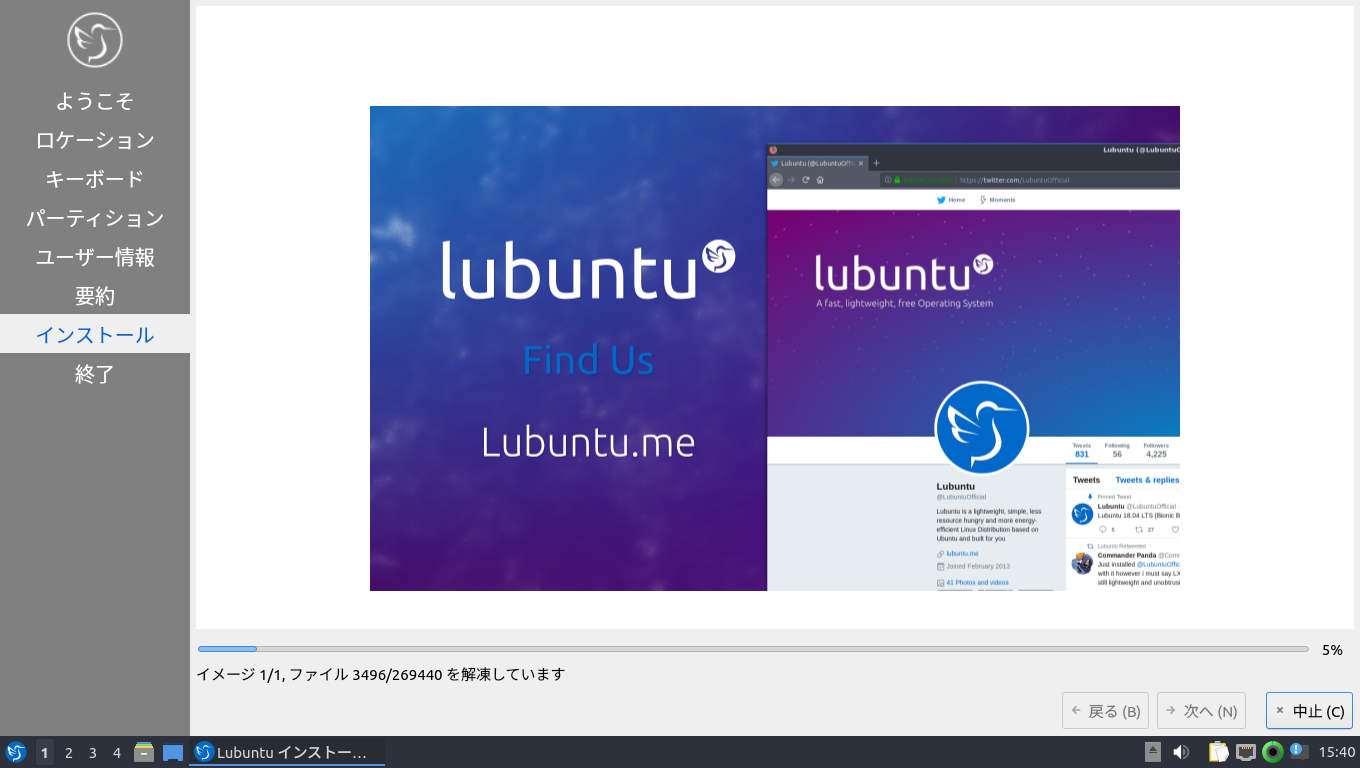Viewport: 1360px width, 768px height.
Task: Click the 戻る (B) back button
Action: (x=1105, y=711)
